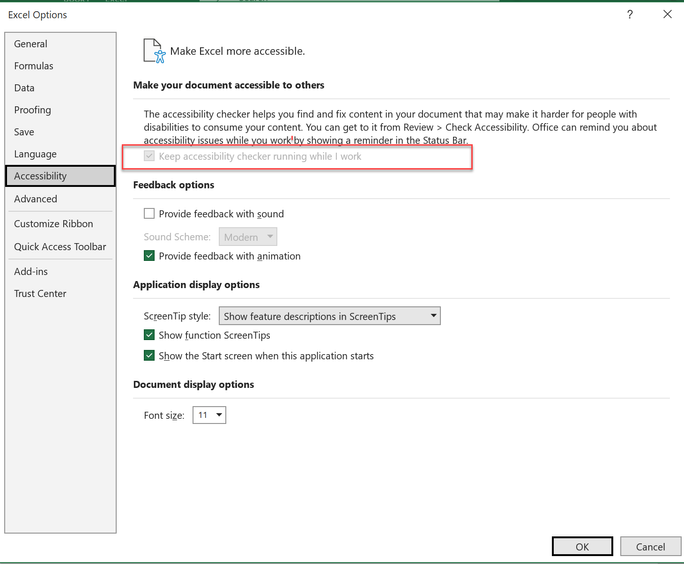Viewport: 684px width, 564px height.
Task: Switch to the Data options page
Action: point(60,88)
